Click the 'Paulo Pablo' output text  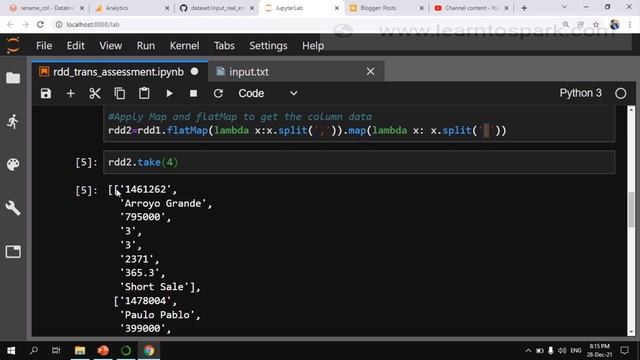[x=158, y=315]
